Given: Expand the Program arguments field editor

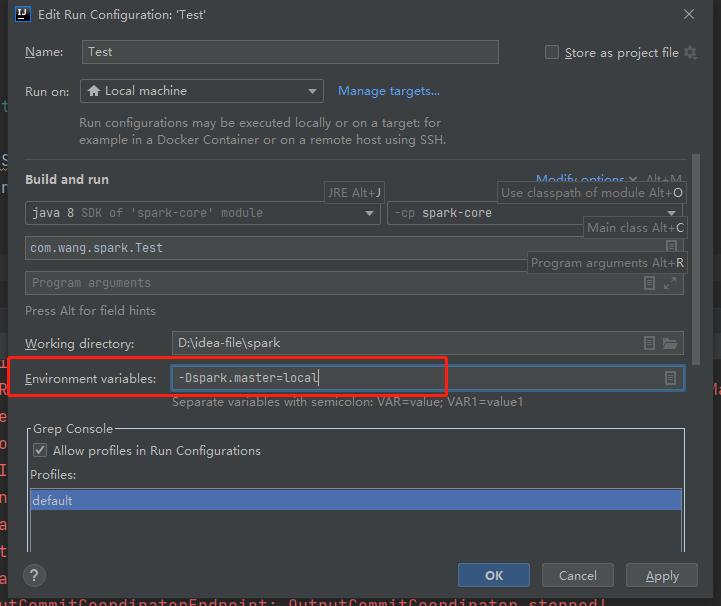Looking at the screenshot, I should coord(670,283).
